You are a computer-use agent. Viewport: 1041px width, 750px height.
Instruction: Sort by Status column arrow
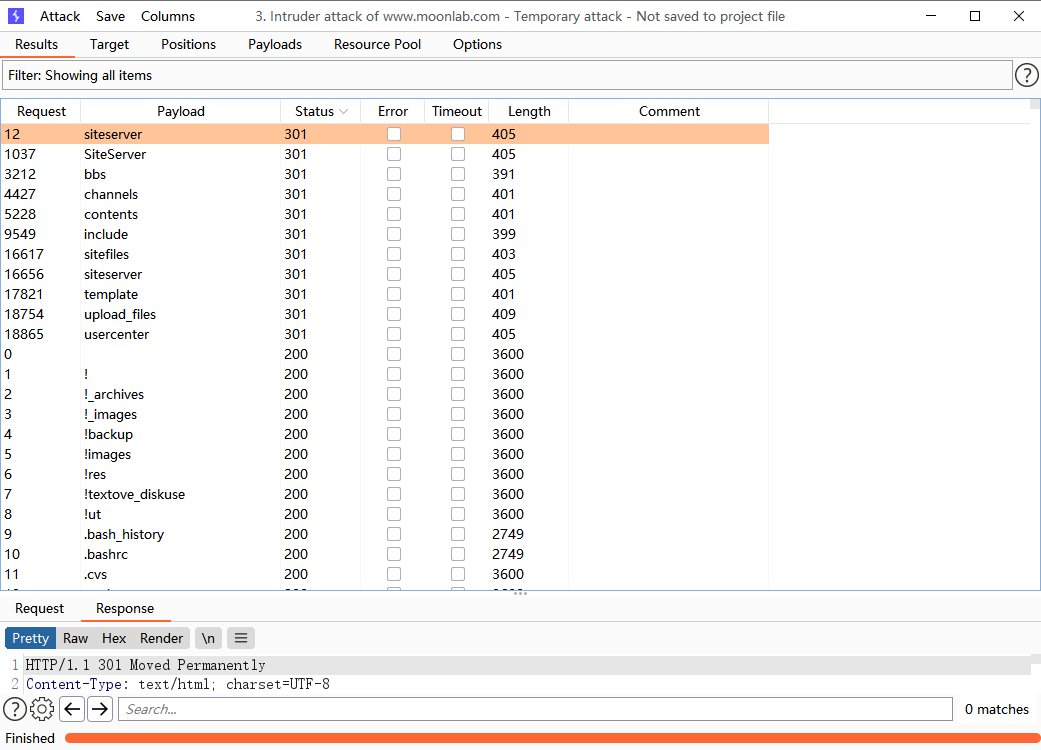[343, 112]
